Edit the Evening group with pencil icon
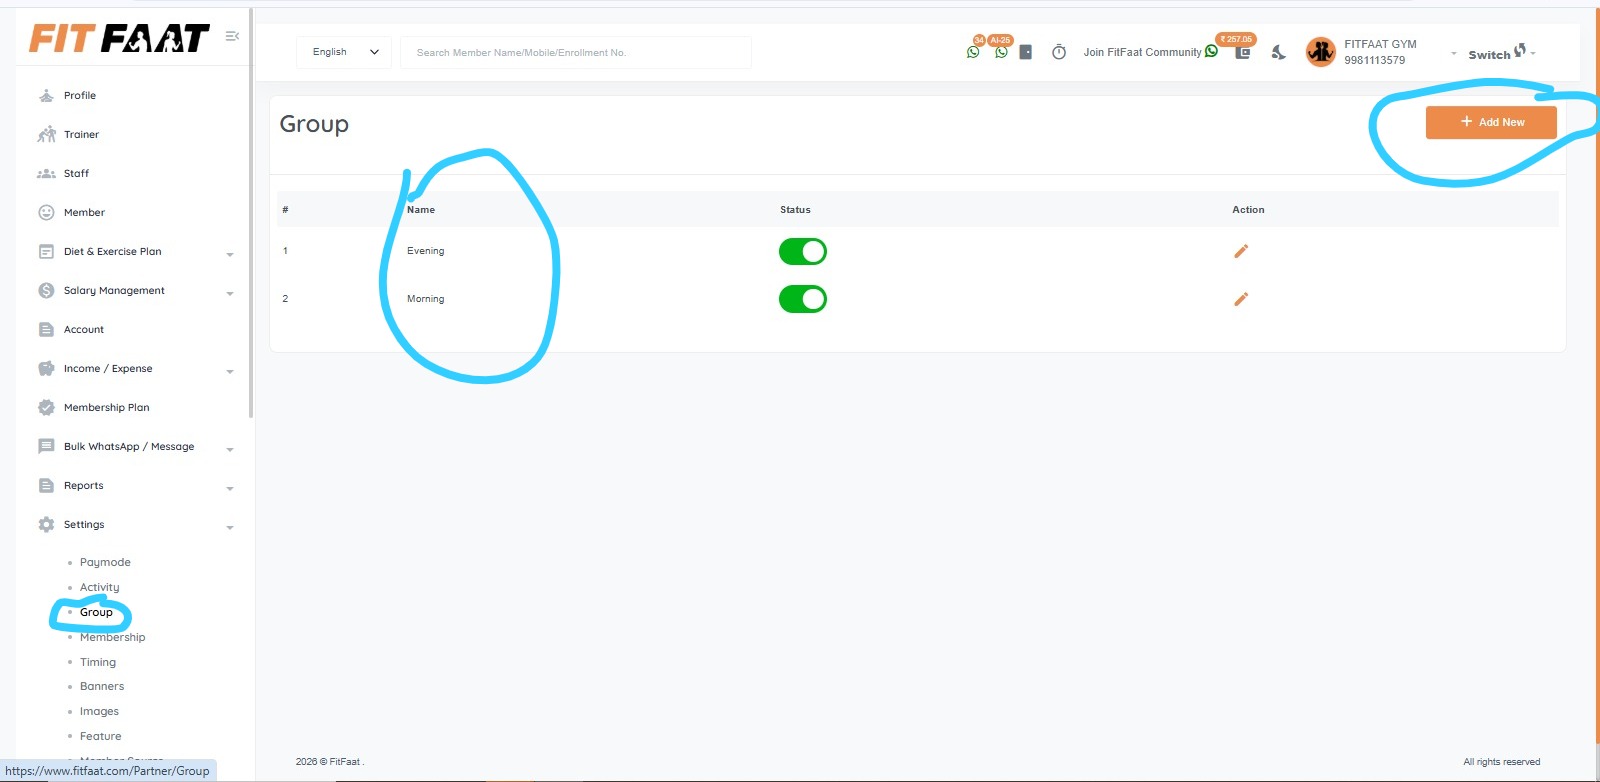1600x782 pixels. (1241, 251)
